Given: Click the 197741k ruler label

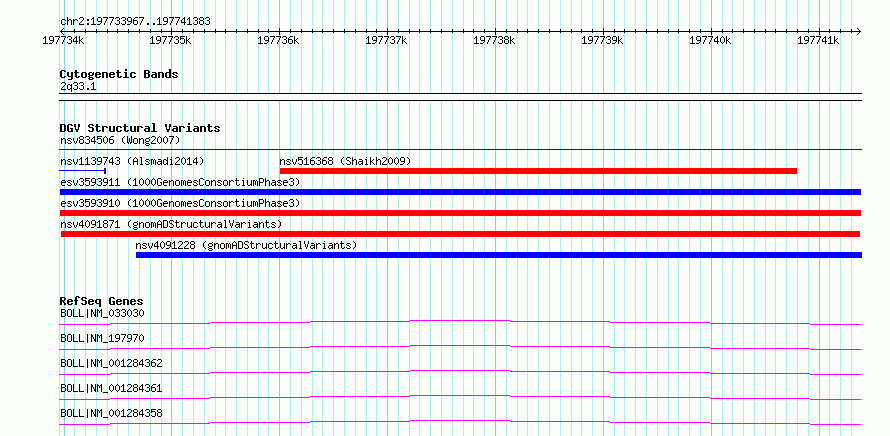Looking at the screenshot, I should [x=818, y=40].
